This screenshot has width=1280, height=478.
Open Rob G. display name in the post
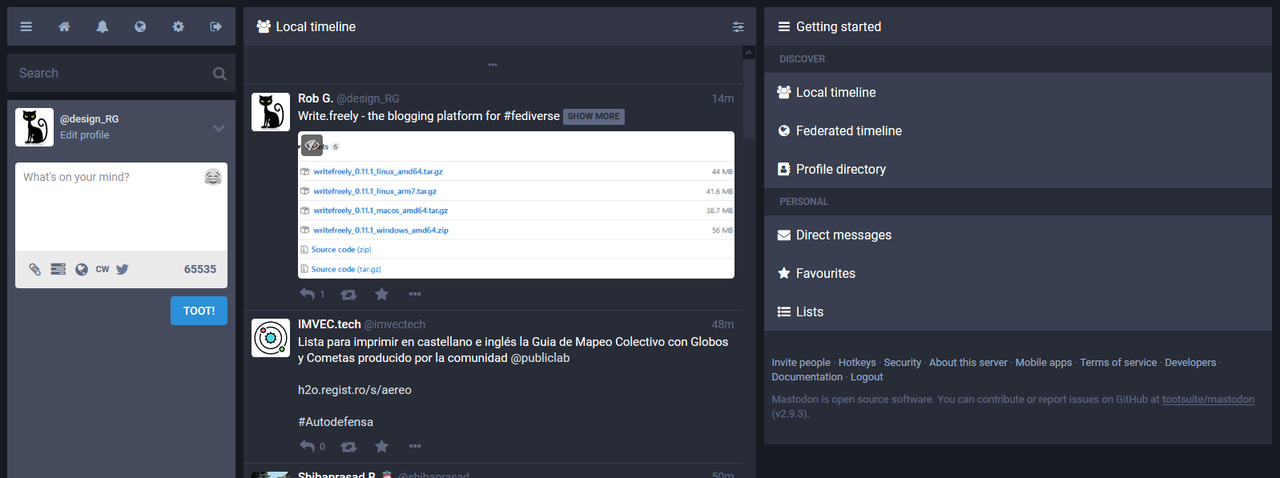315,98
